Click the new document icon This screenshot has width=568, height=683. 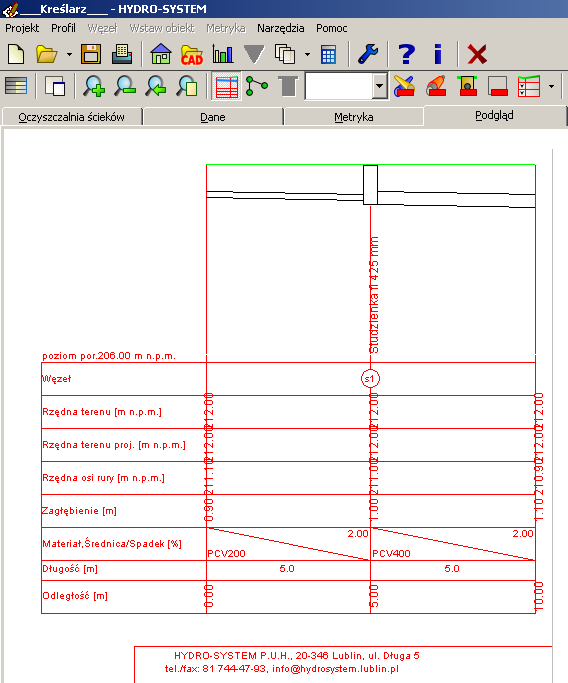(x=16, y=54)
